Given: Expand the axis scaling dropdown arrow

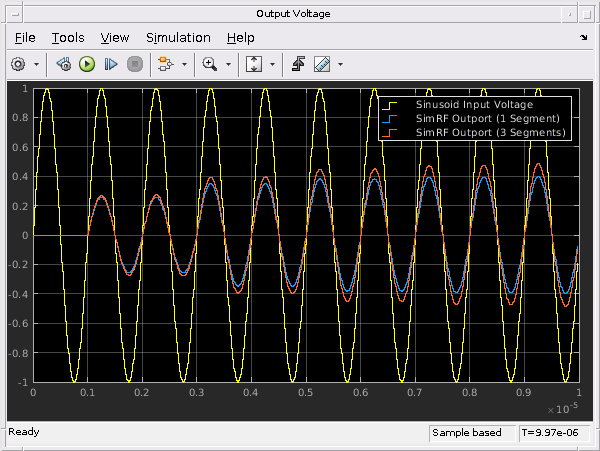Looking at the screenshot, I should coord(272,64).
